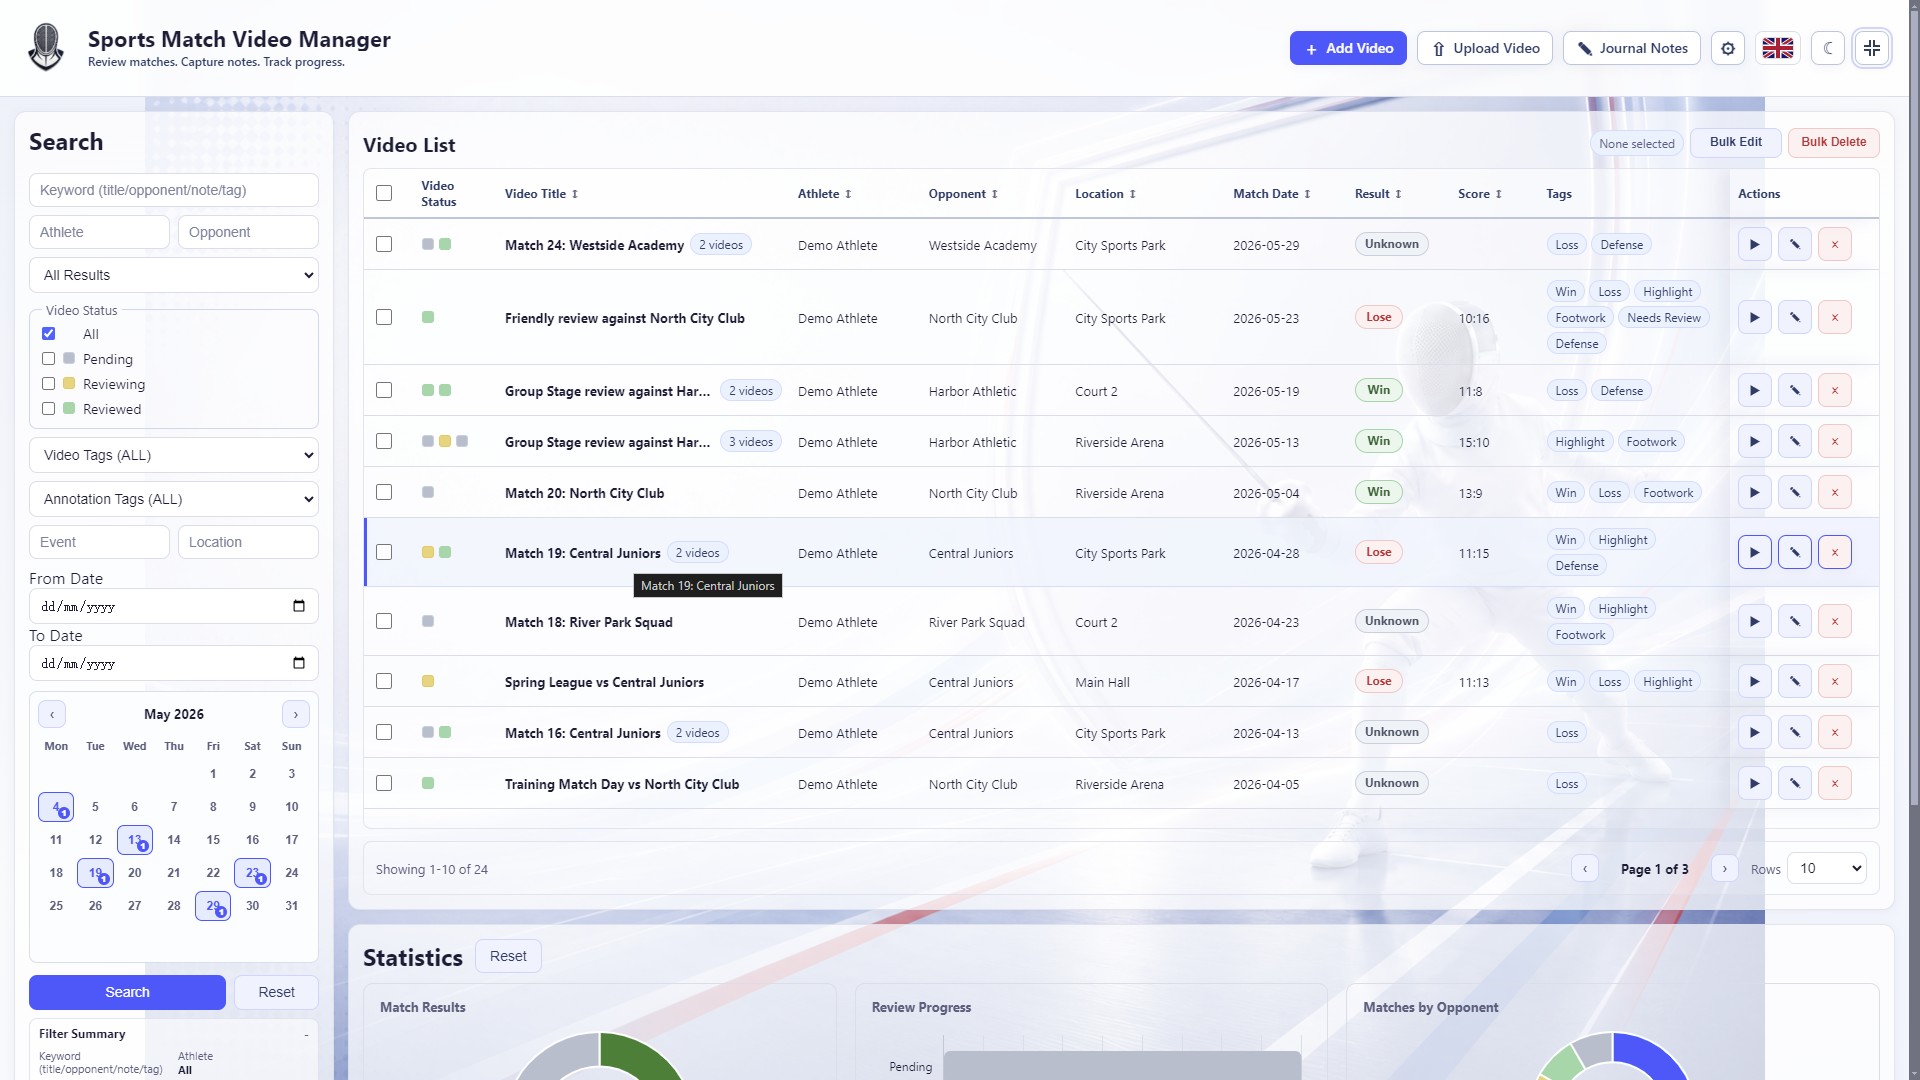This screenshot has height=1080, width=1920.
Task: Click the Bulk Delete button
Action: tap(1834, 142)
